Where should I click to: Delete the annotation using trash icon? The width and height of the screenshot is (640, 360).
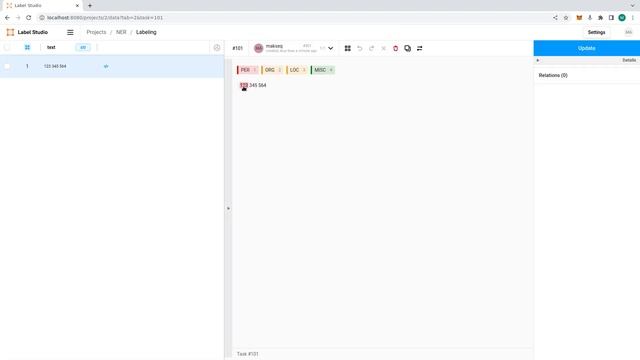396,48
